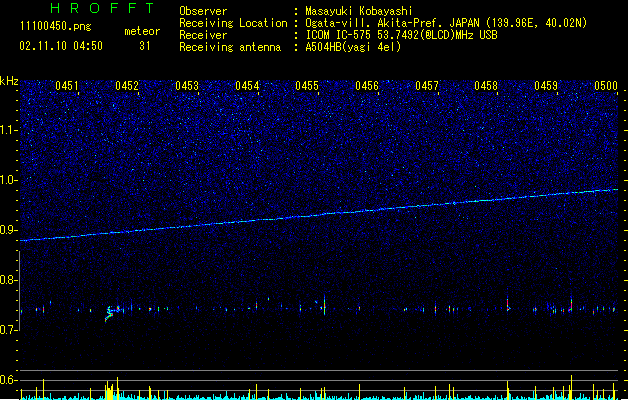Click the 0.9 frequency axis label
Image resolution: width=629 pixels, height=400 pixels.
coord(8,230)
